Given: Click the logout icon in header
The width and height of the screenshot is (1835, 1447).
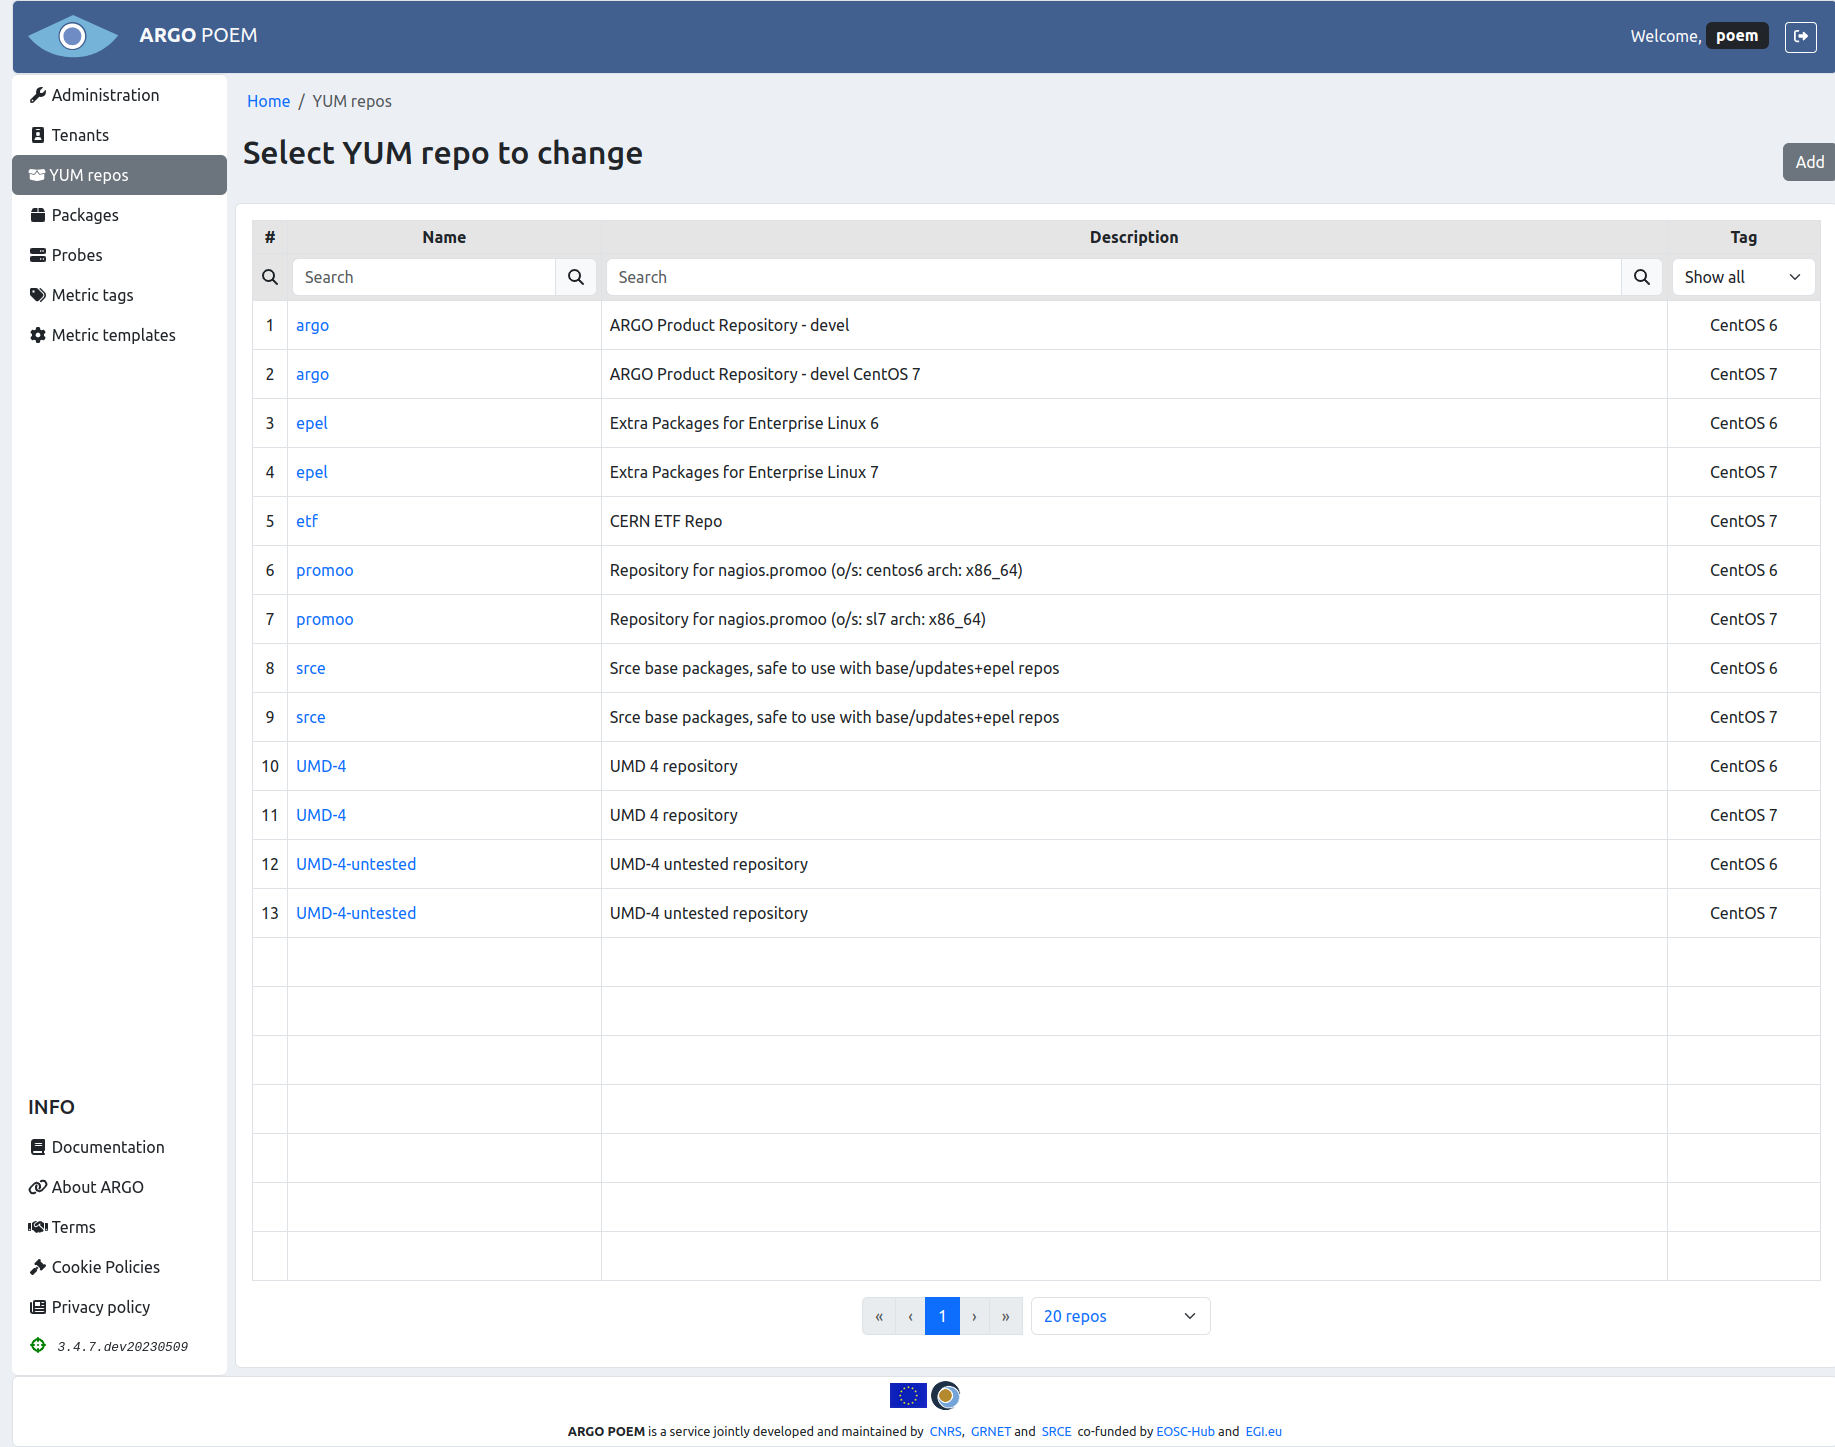Looking at the screenshot, I should point(1800,36).
